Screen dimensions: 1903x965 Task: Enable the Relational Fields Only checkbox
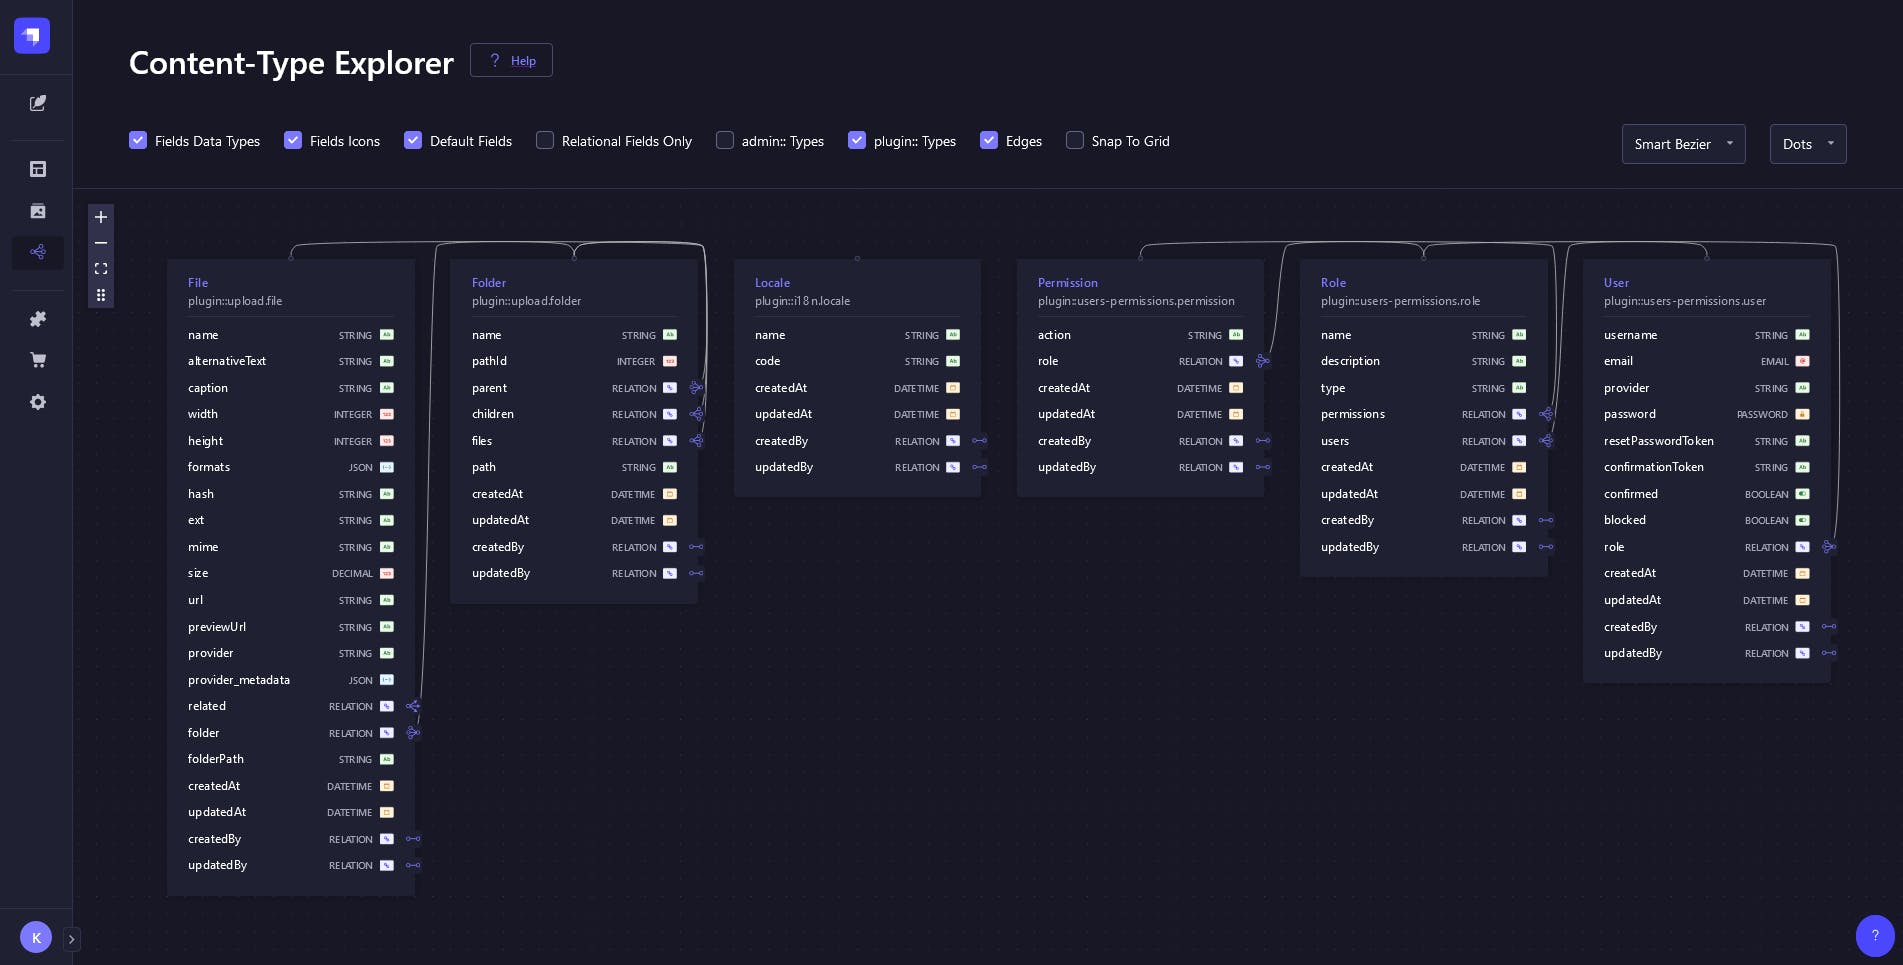pyautogui.click(x=545, y=140)
